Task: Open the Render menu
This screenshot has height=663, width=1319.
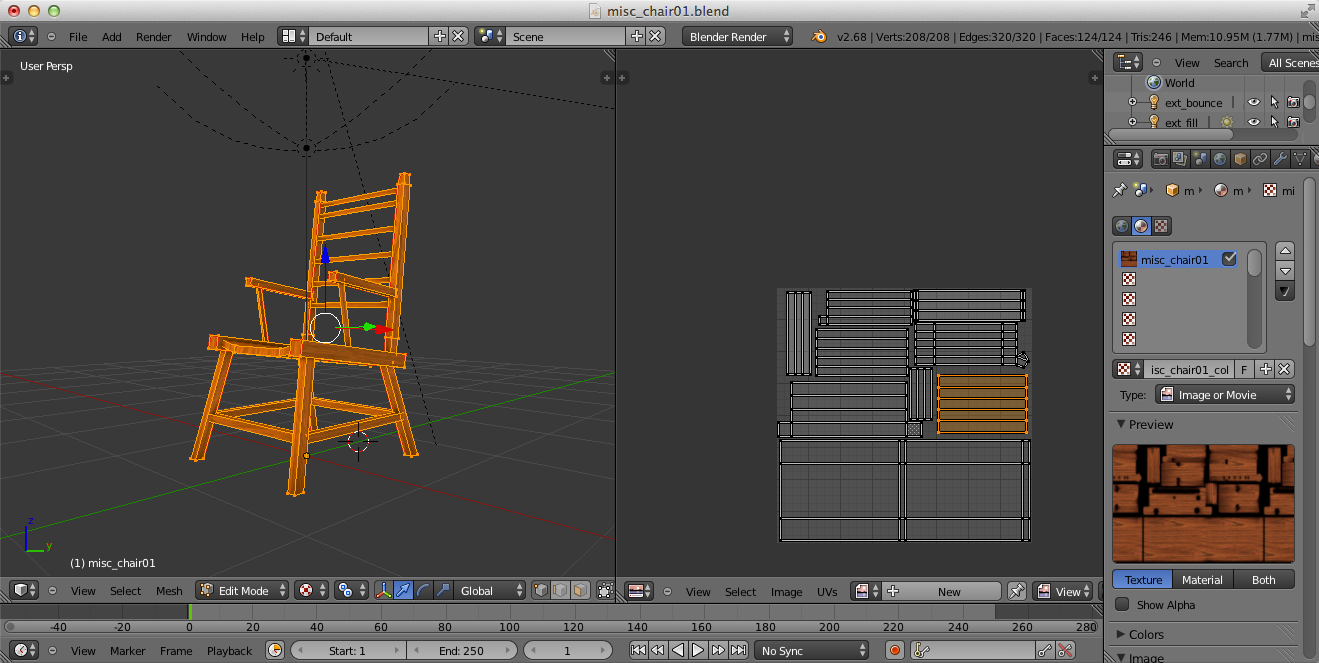Action: (x=154, y=36)
